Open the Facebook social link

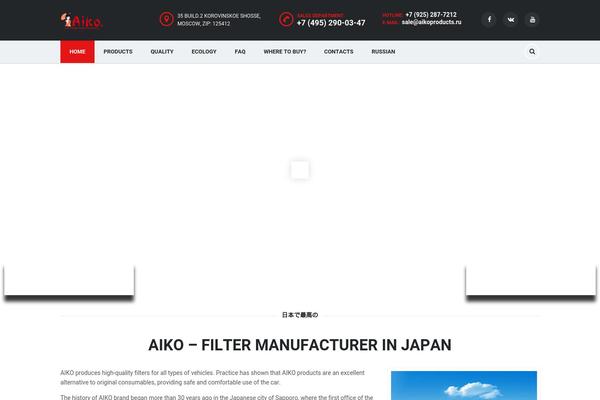pyautogui.click(x=489, y=20)
